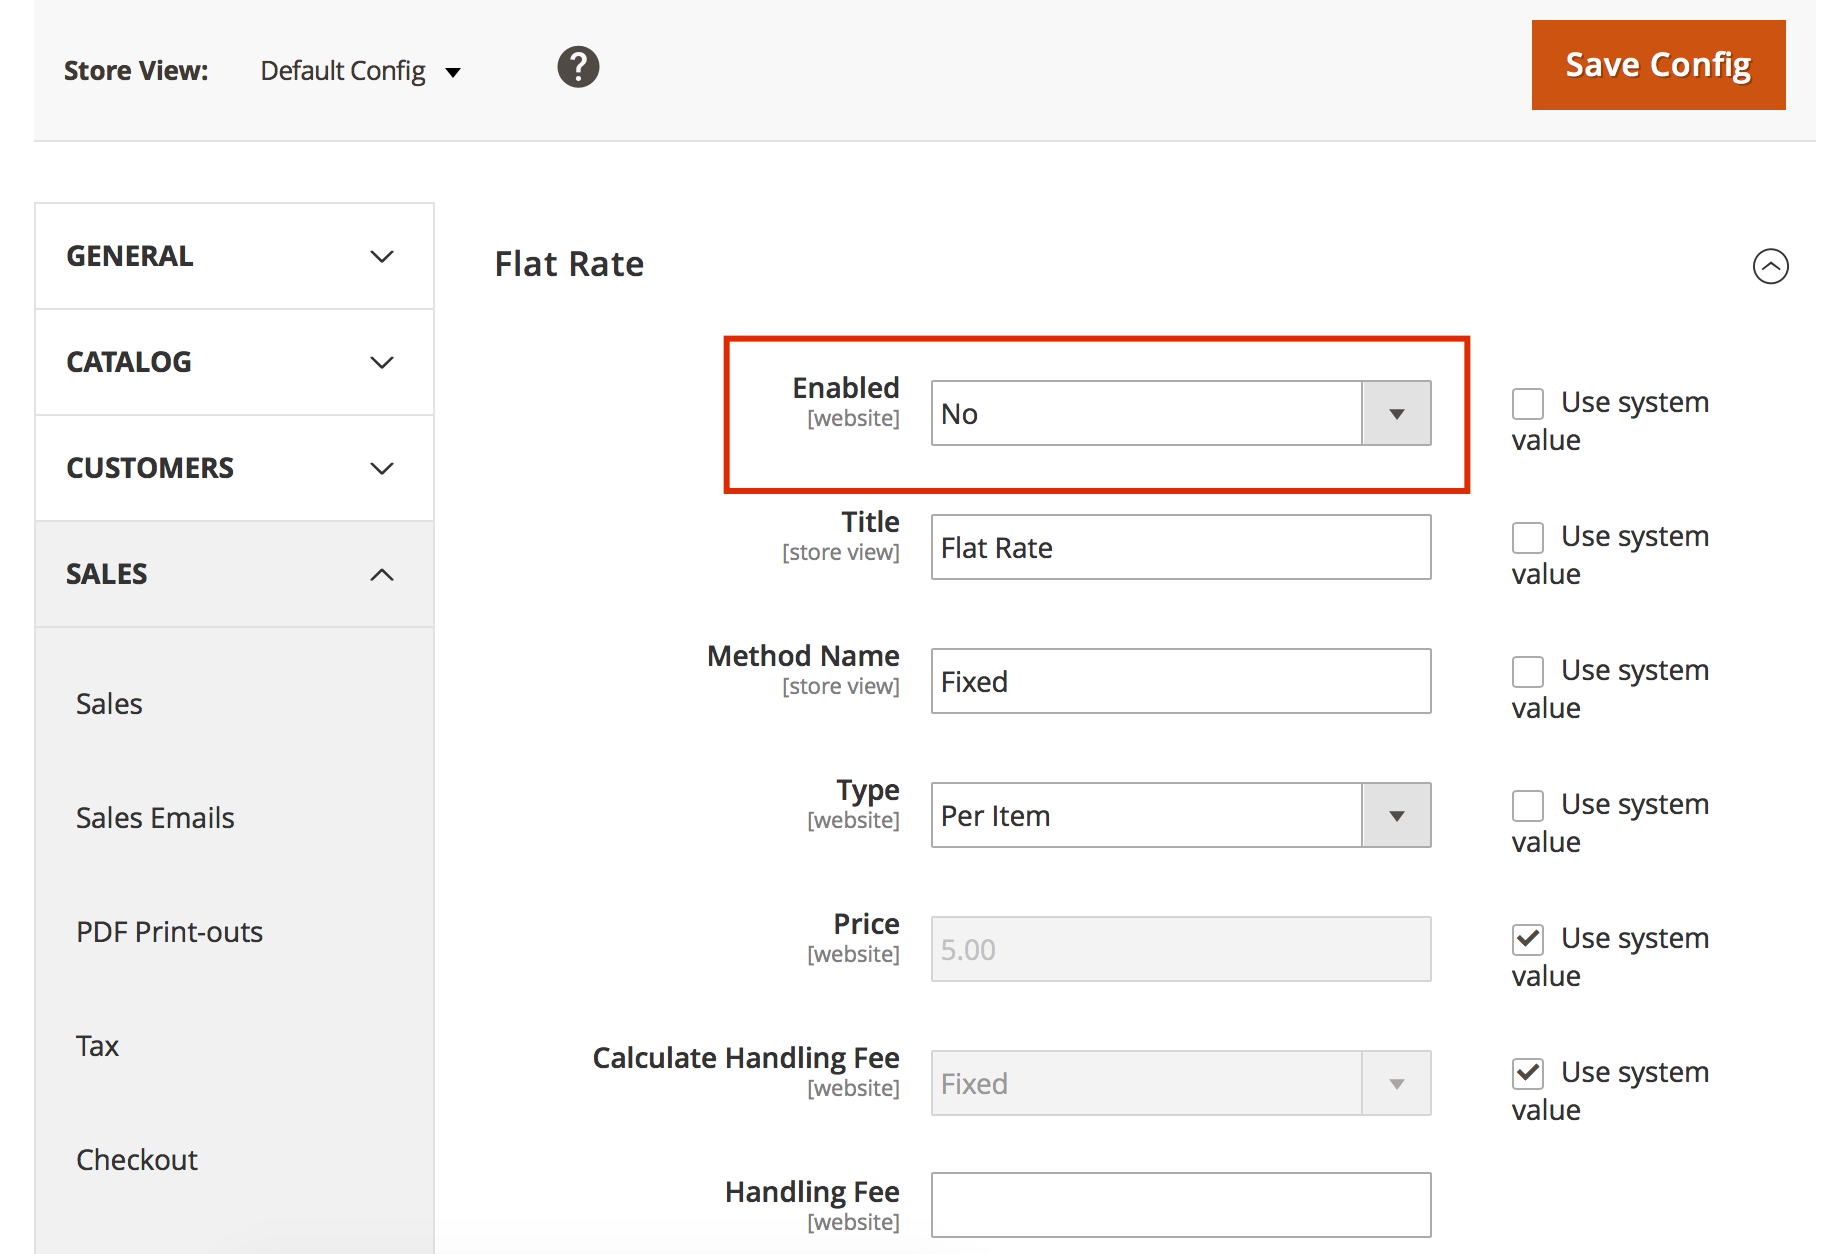
Task: Open Sales Emails settings in sidebar
Action: 155,818
